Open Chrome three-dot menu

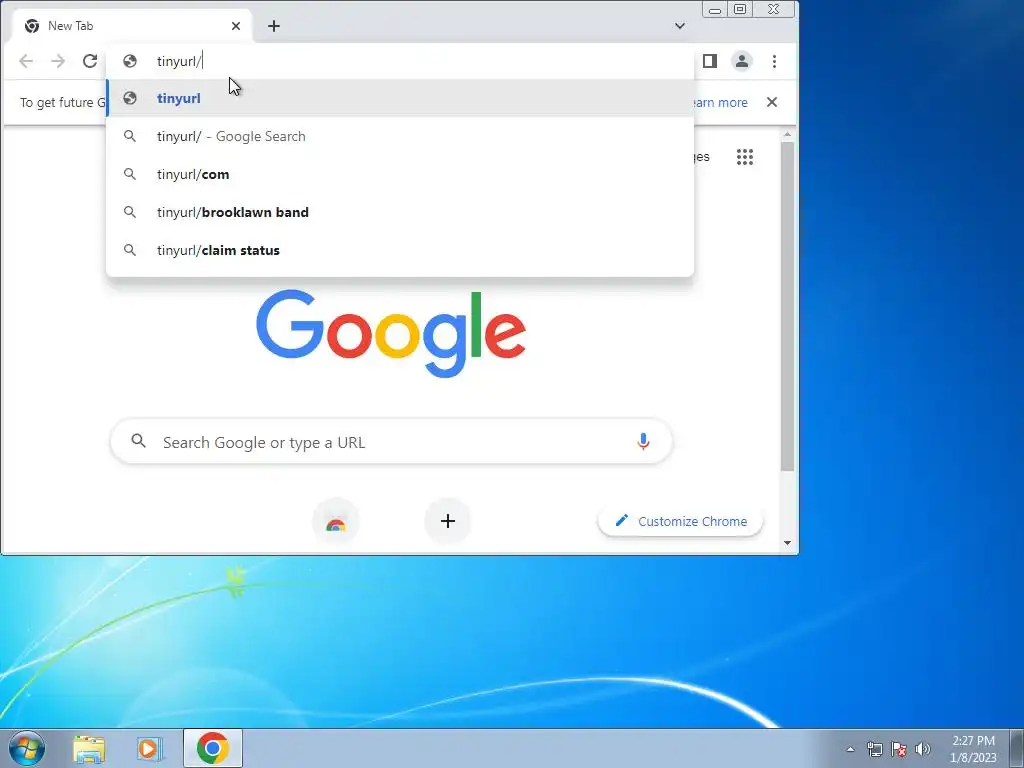click(x=774, y=61)
